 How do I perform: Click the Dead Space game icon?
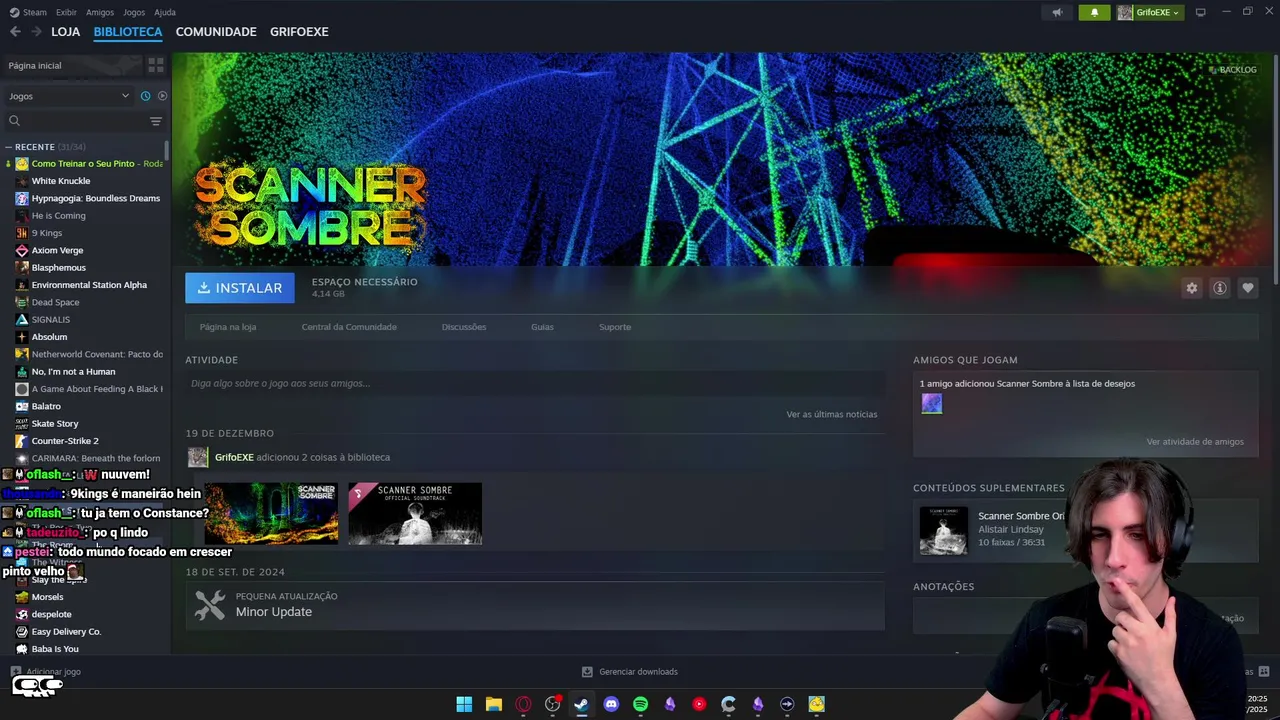22,302
